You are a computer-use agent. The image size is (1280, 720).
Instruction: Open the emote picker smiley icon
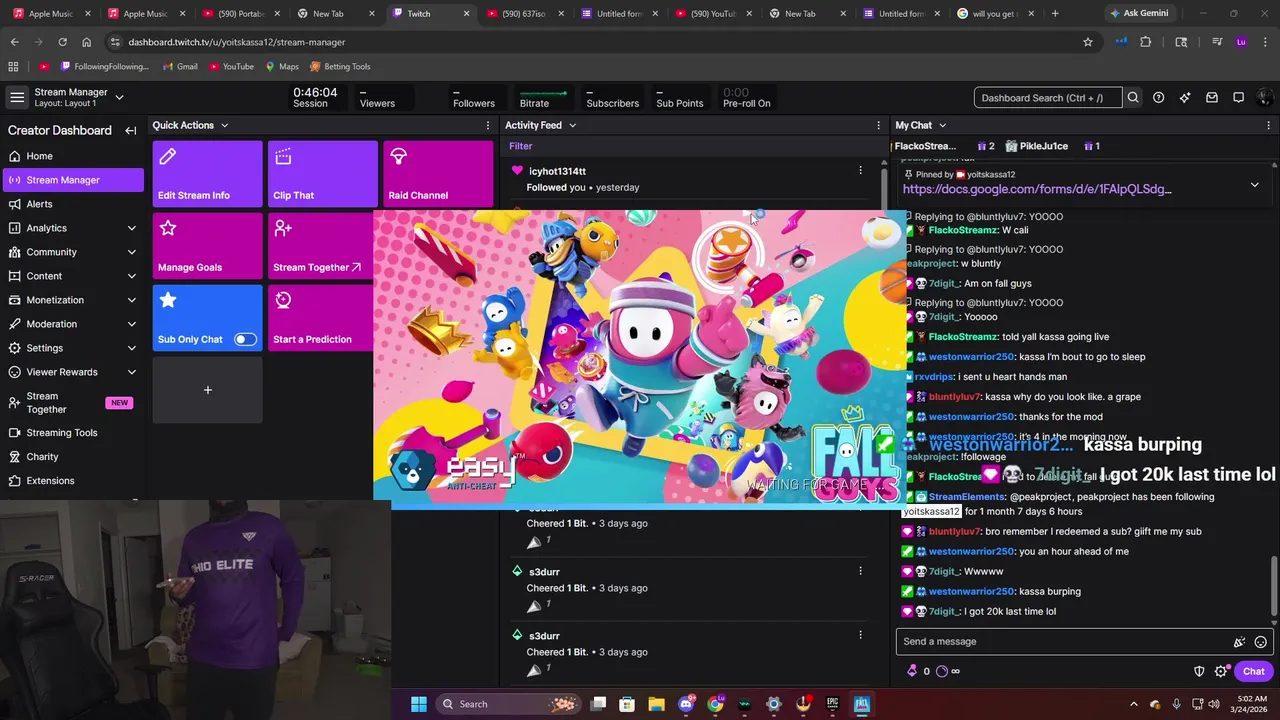1261,642
